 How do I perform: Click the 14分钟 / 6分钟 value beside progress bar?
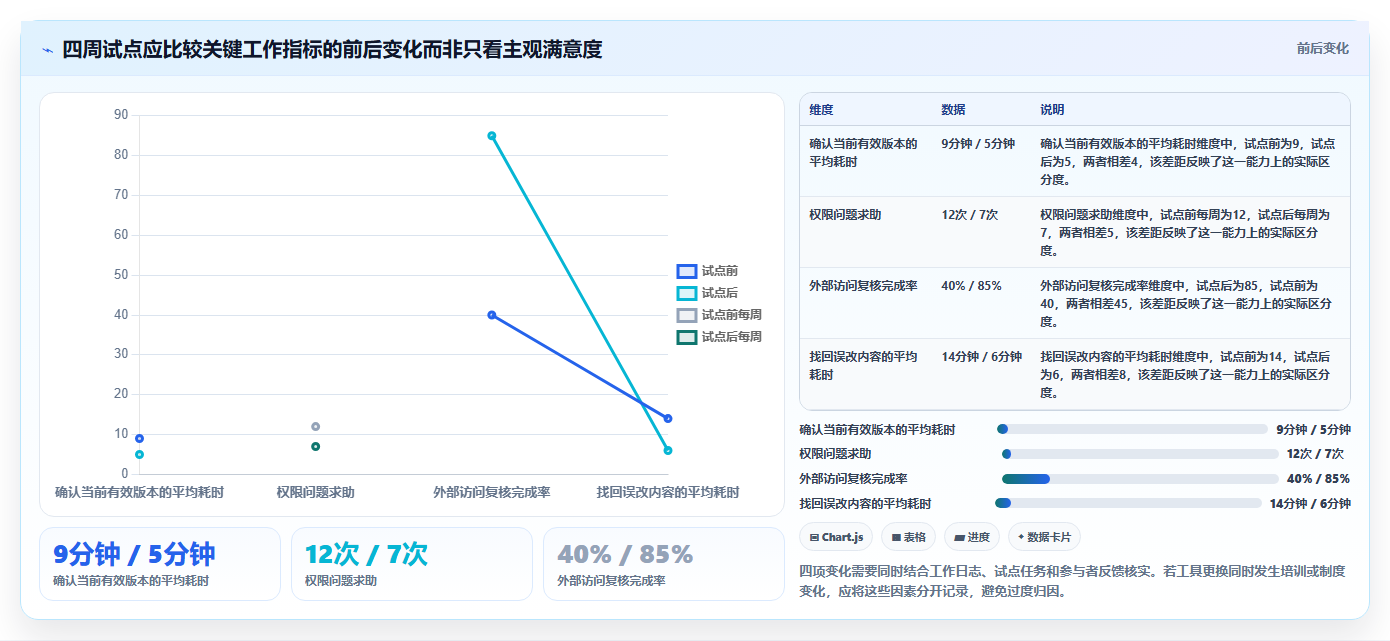point(1310,504)
